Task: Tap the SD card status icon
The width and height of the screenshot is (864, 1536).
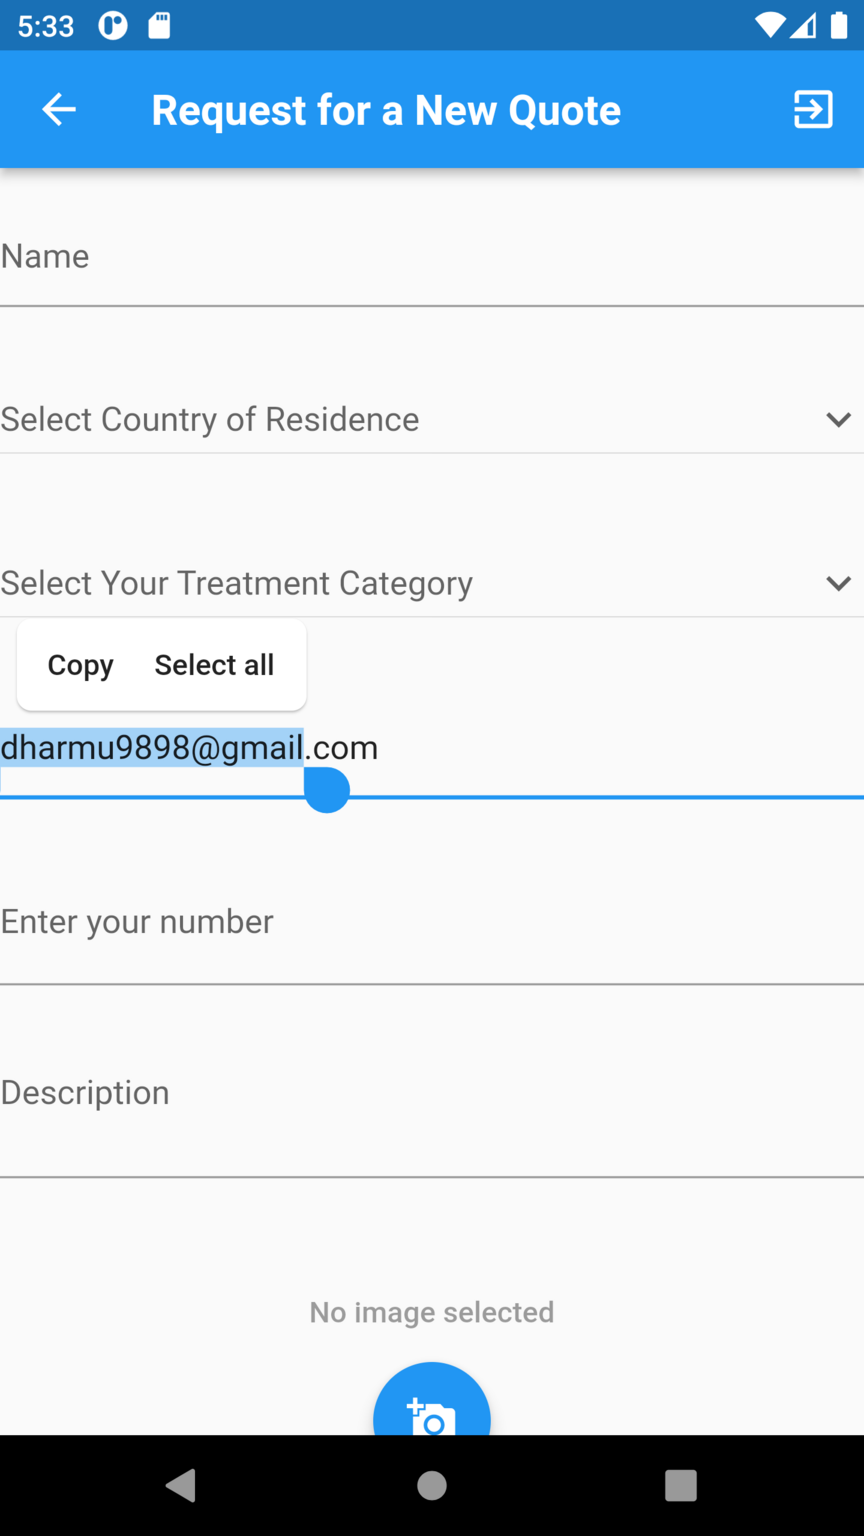Action: click(x=159, y=26)
